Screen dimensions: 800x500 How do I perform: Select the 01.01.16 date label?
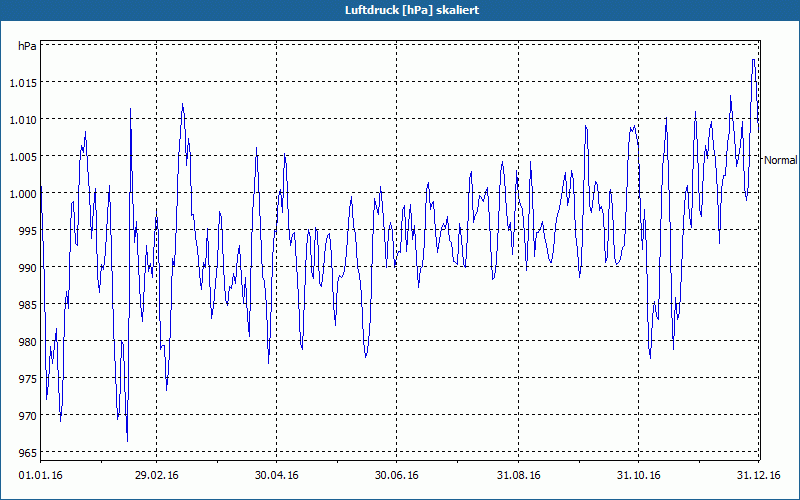40,475
